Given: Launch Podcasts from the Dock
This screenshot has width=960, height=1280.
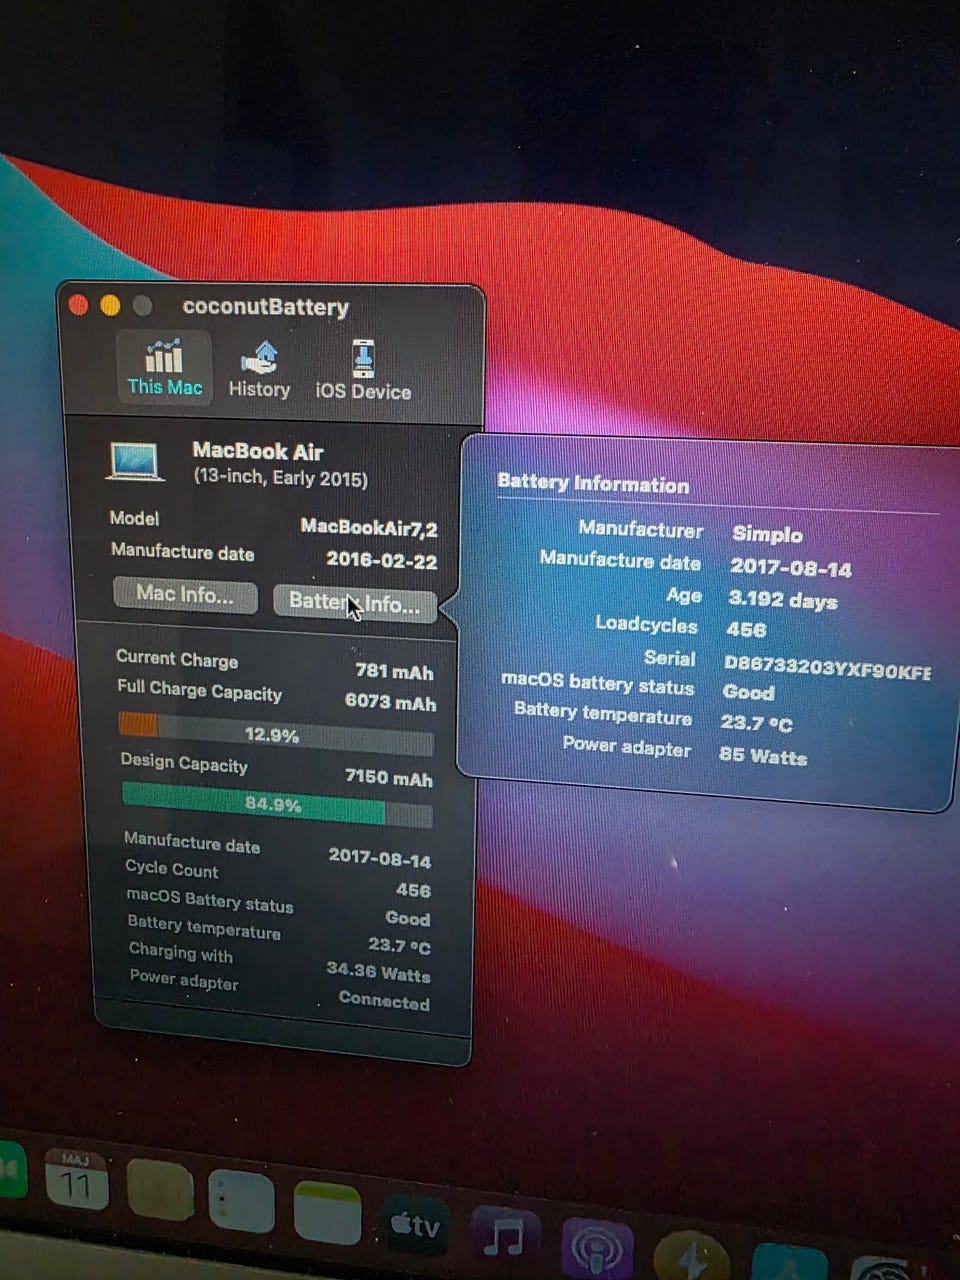Looking at the screenshot, I should coord(597,1249).
